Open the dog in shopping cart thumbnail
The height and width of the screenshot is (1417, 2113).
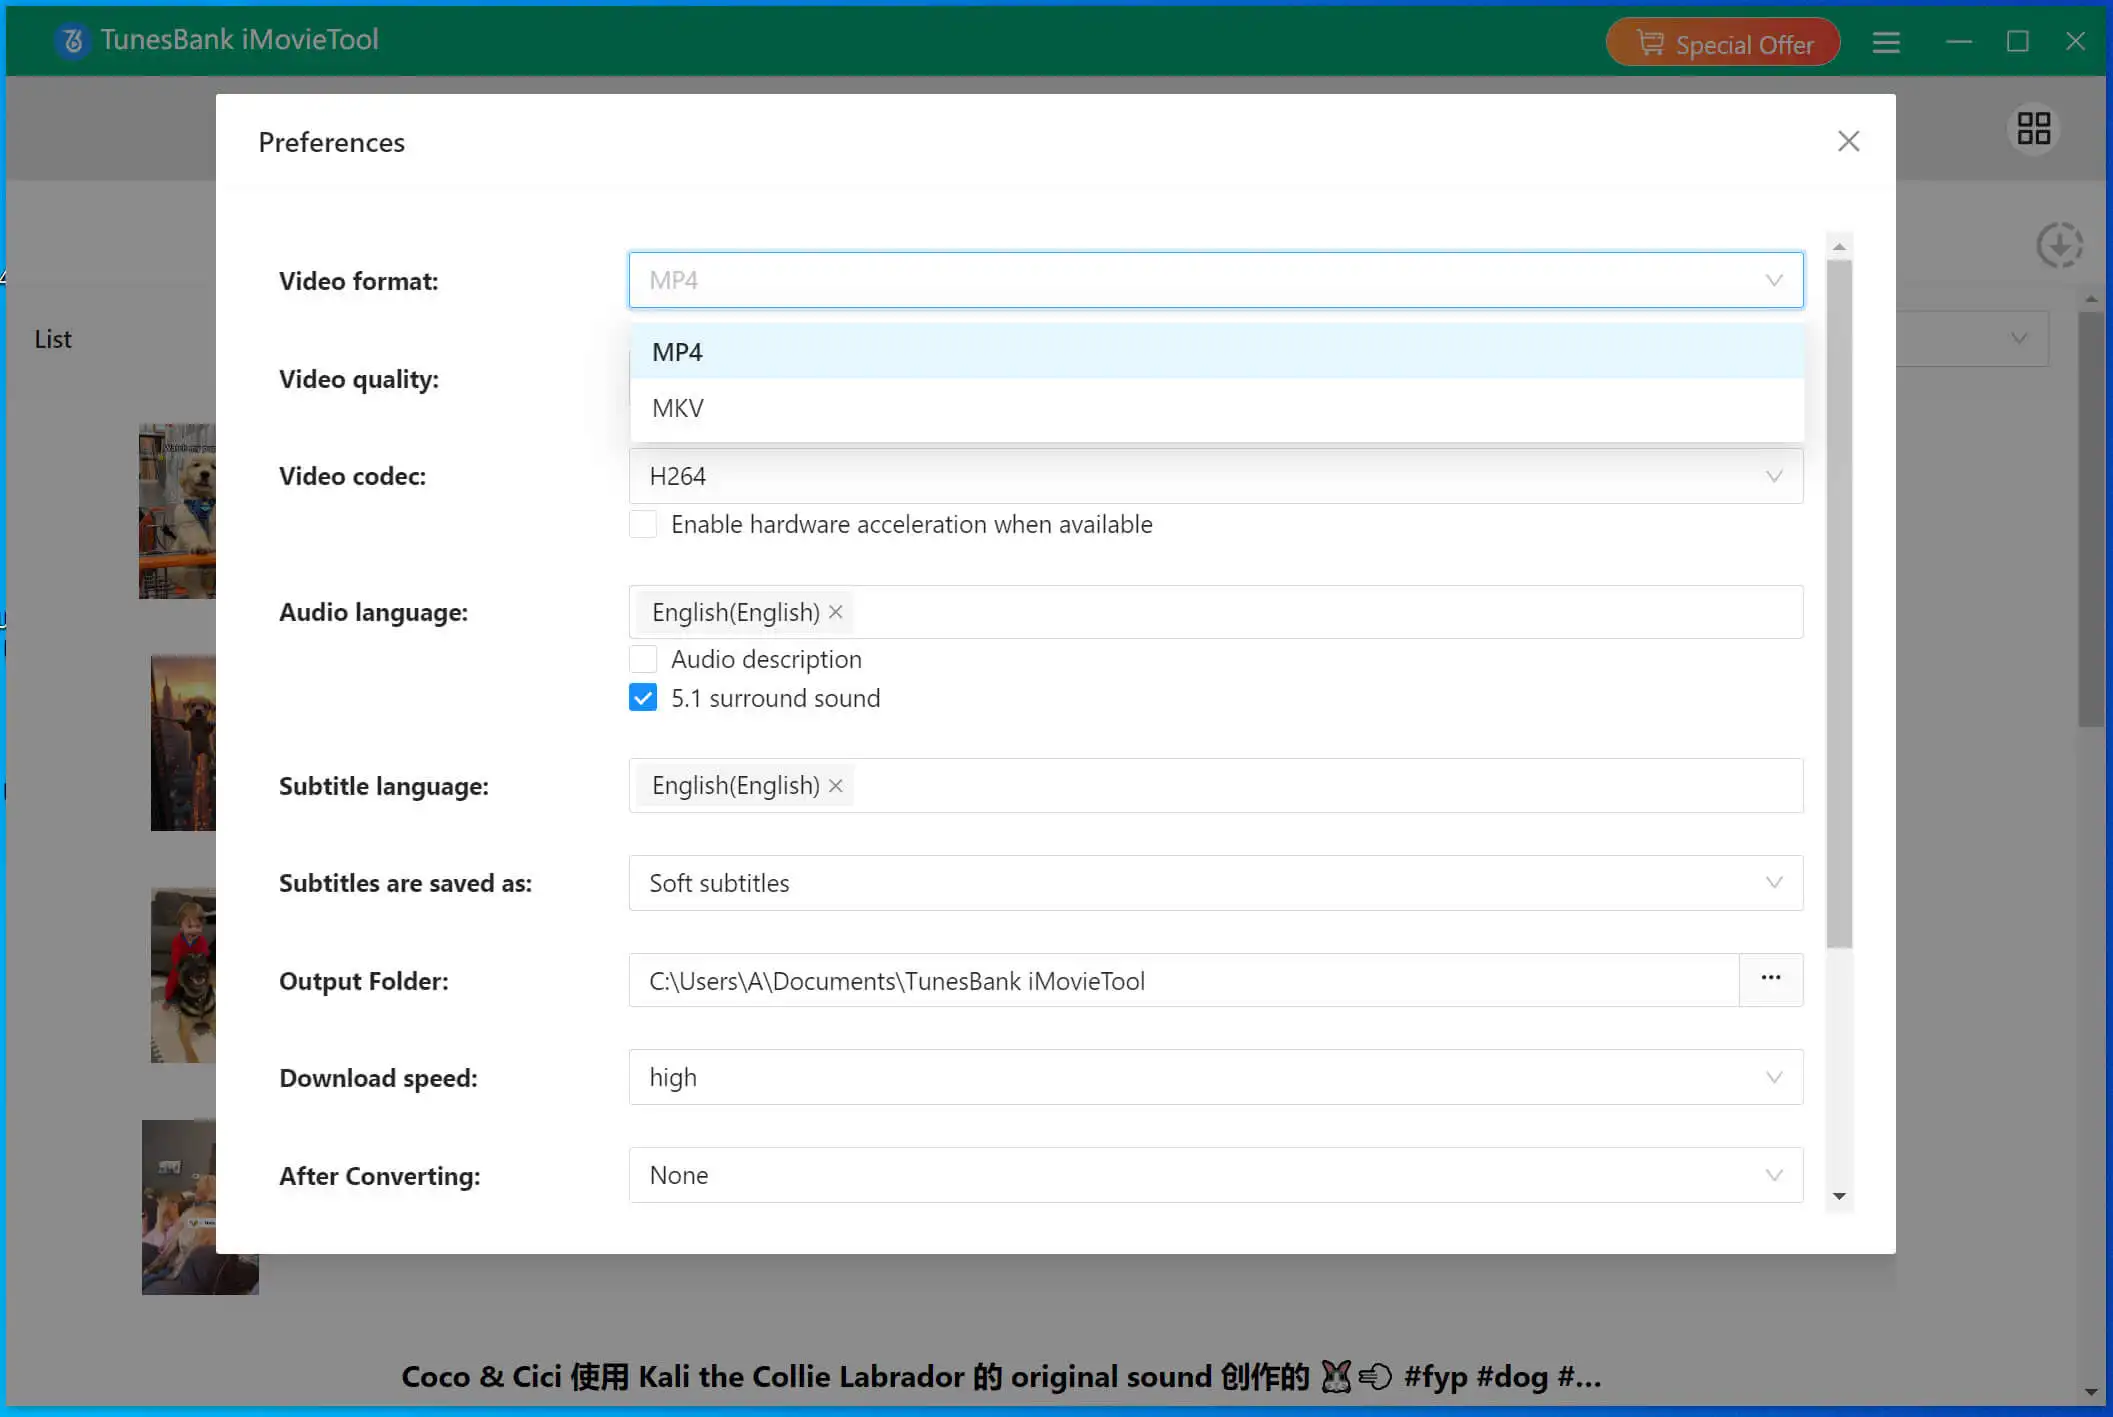pos(177,511)
